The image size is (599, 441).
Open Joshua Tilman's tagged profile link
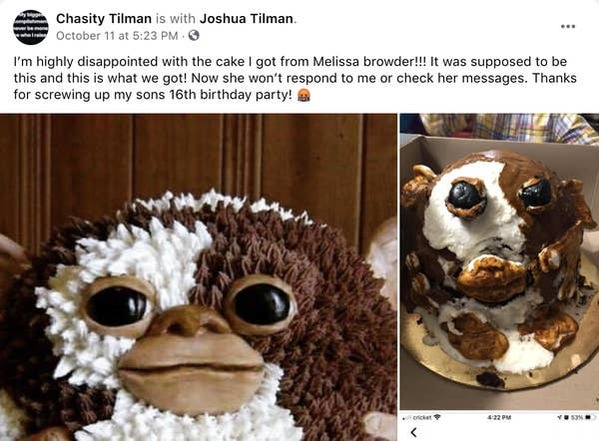[x=246, y=18]
